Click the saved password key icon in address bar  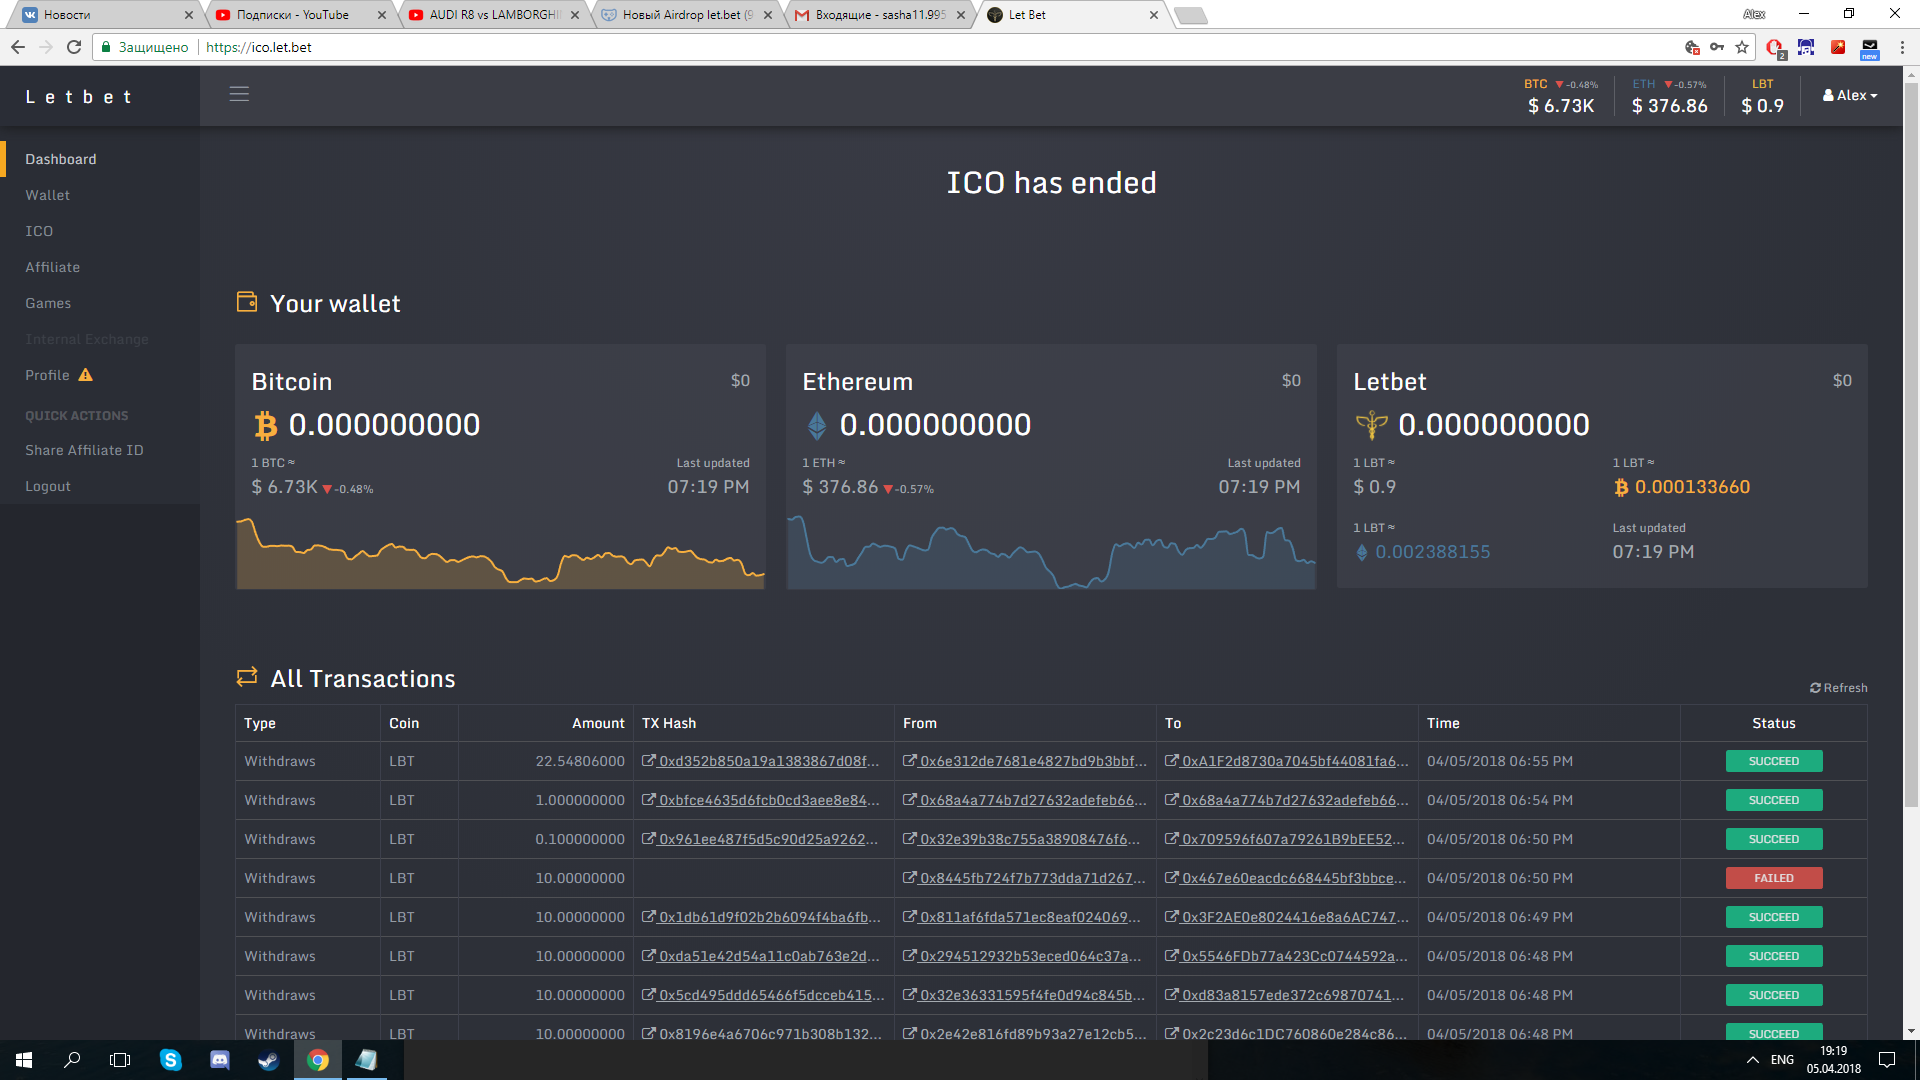pyautogui.click(x=1717, y=47)
